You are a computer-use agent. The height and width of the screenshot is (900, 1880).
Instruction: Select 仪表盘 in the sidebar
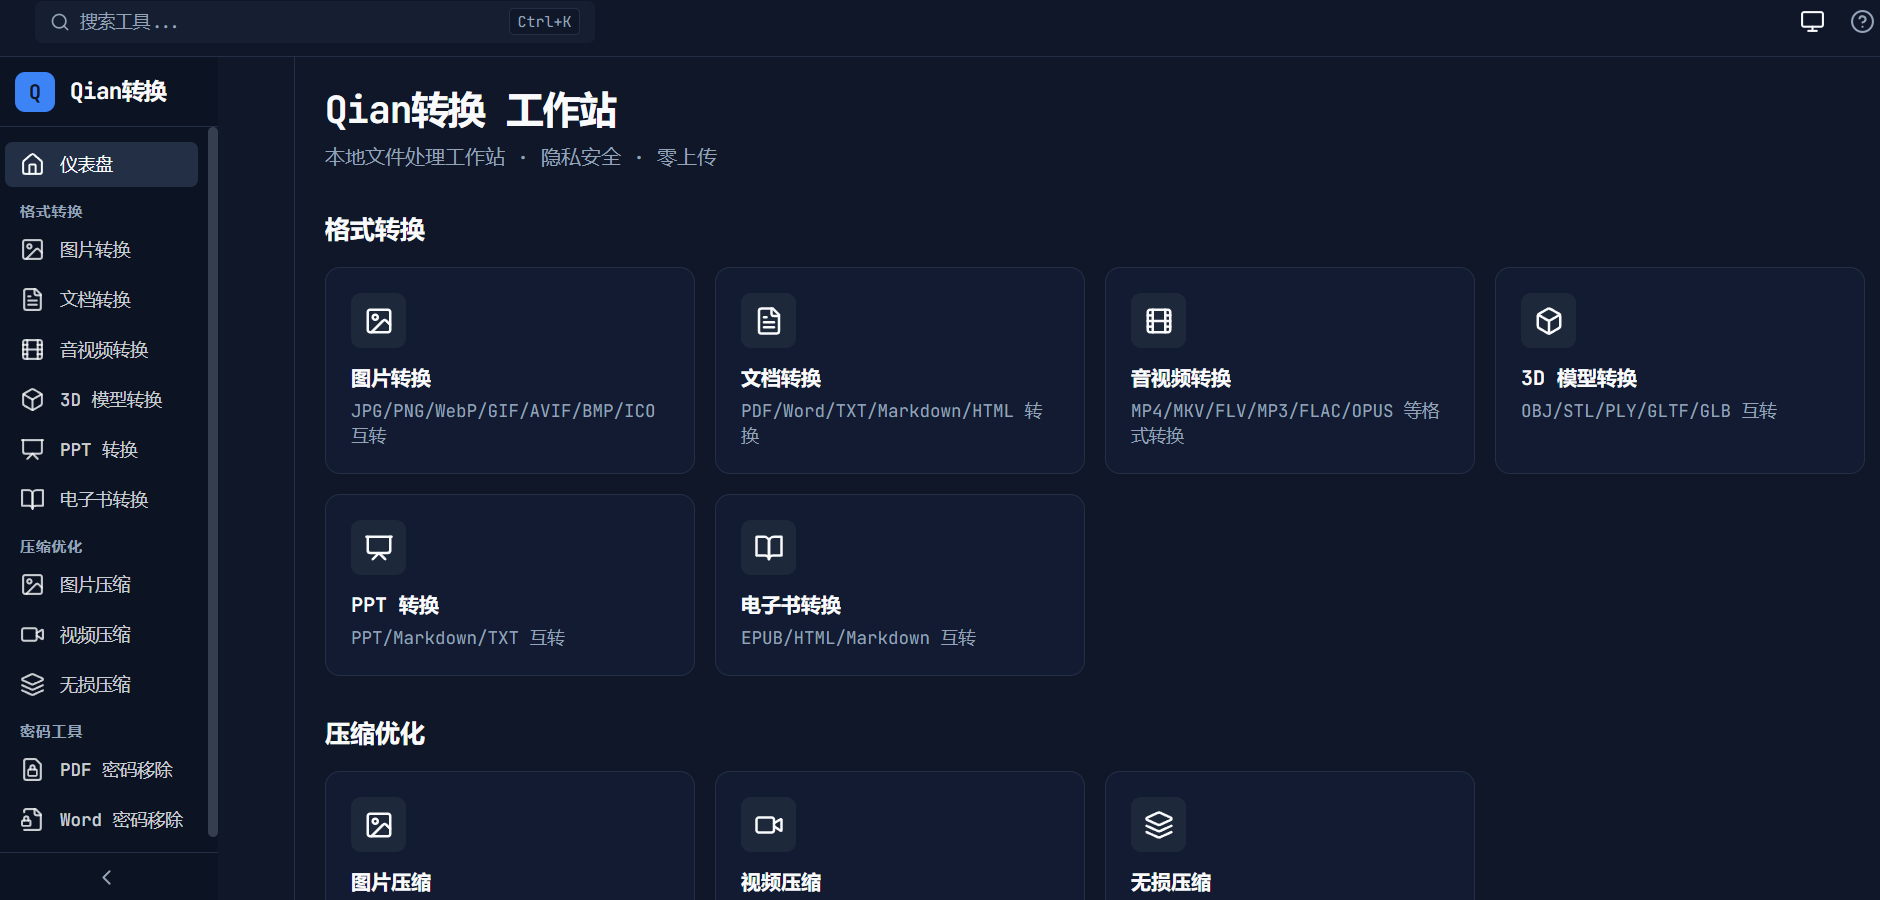pyautogui.click(x=102, y=164)
